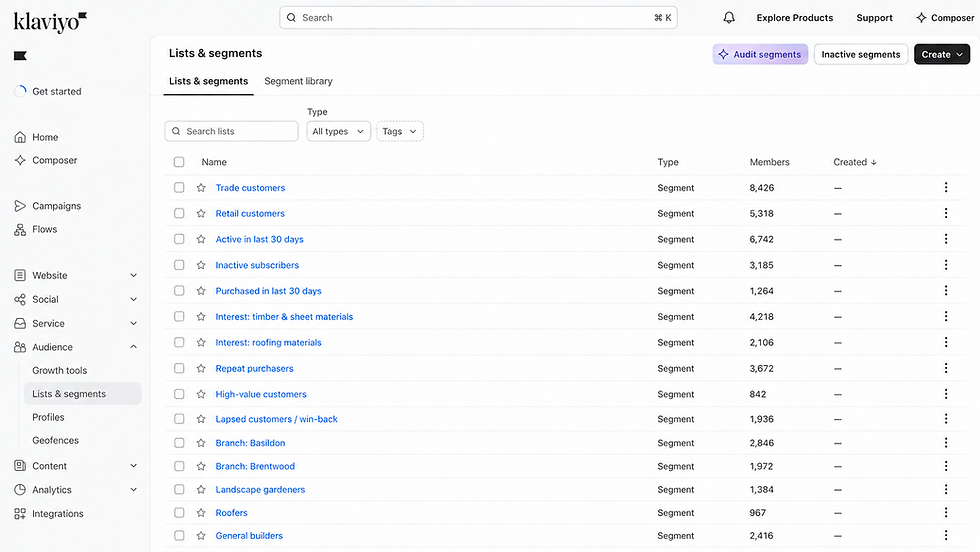Open the more options menu for Retail customers
Viewport: 980px width, 552px height.
coord(946,213)
